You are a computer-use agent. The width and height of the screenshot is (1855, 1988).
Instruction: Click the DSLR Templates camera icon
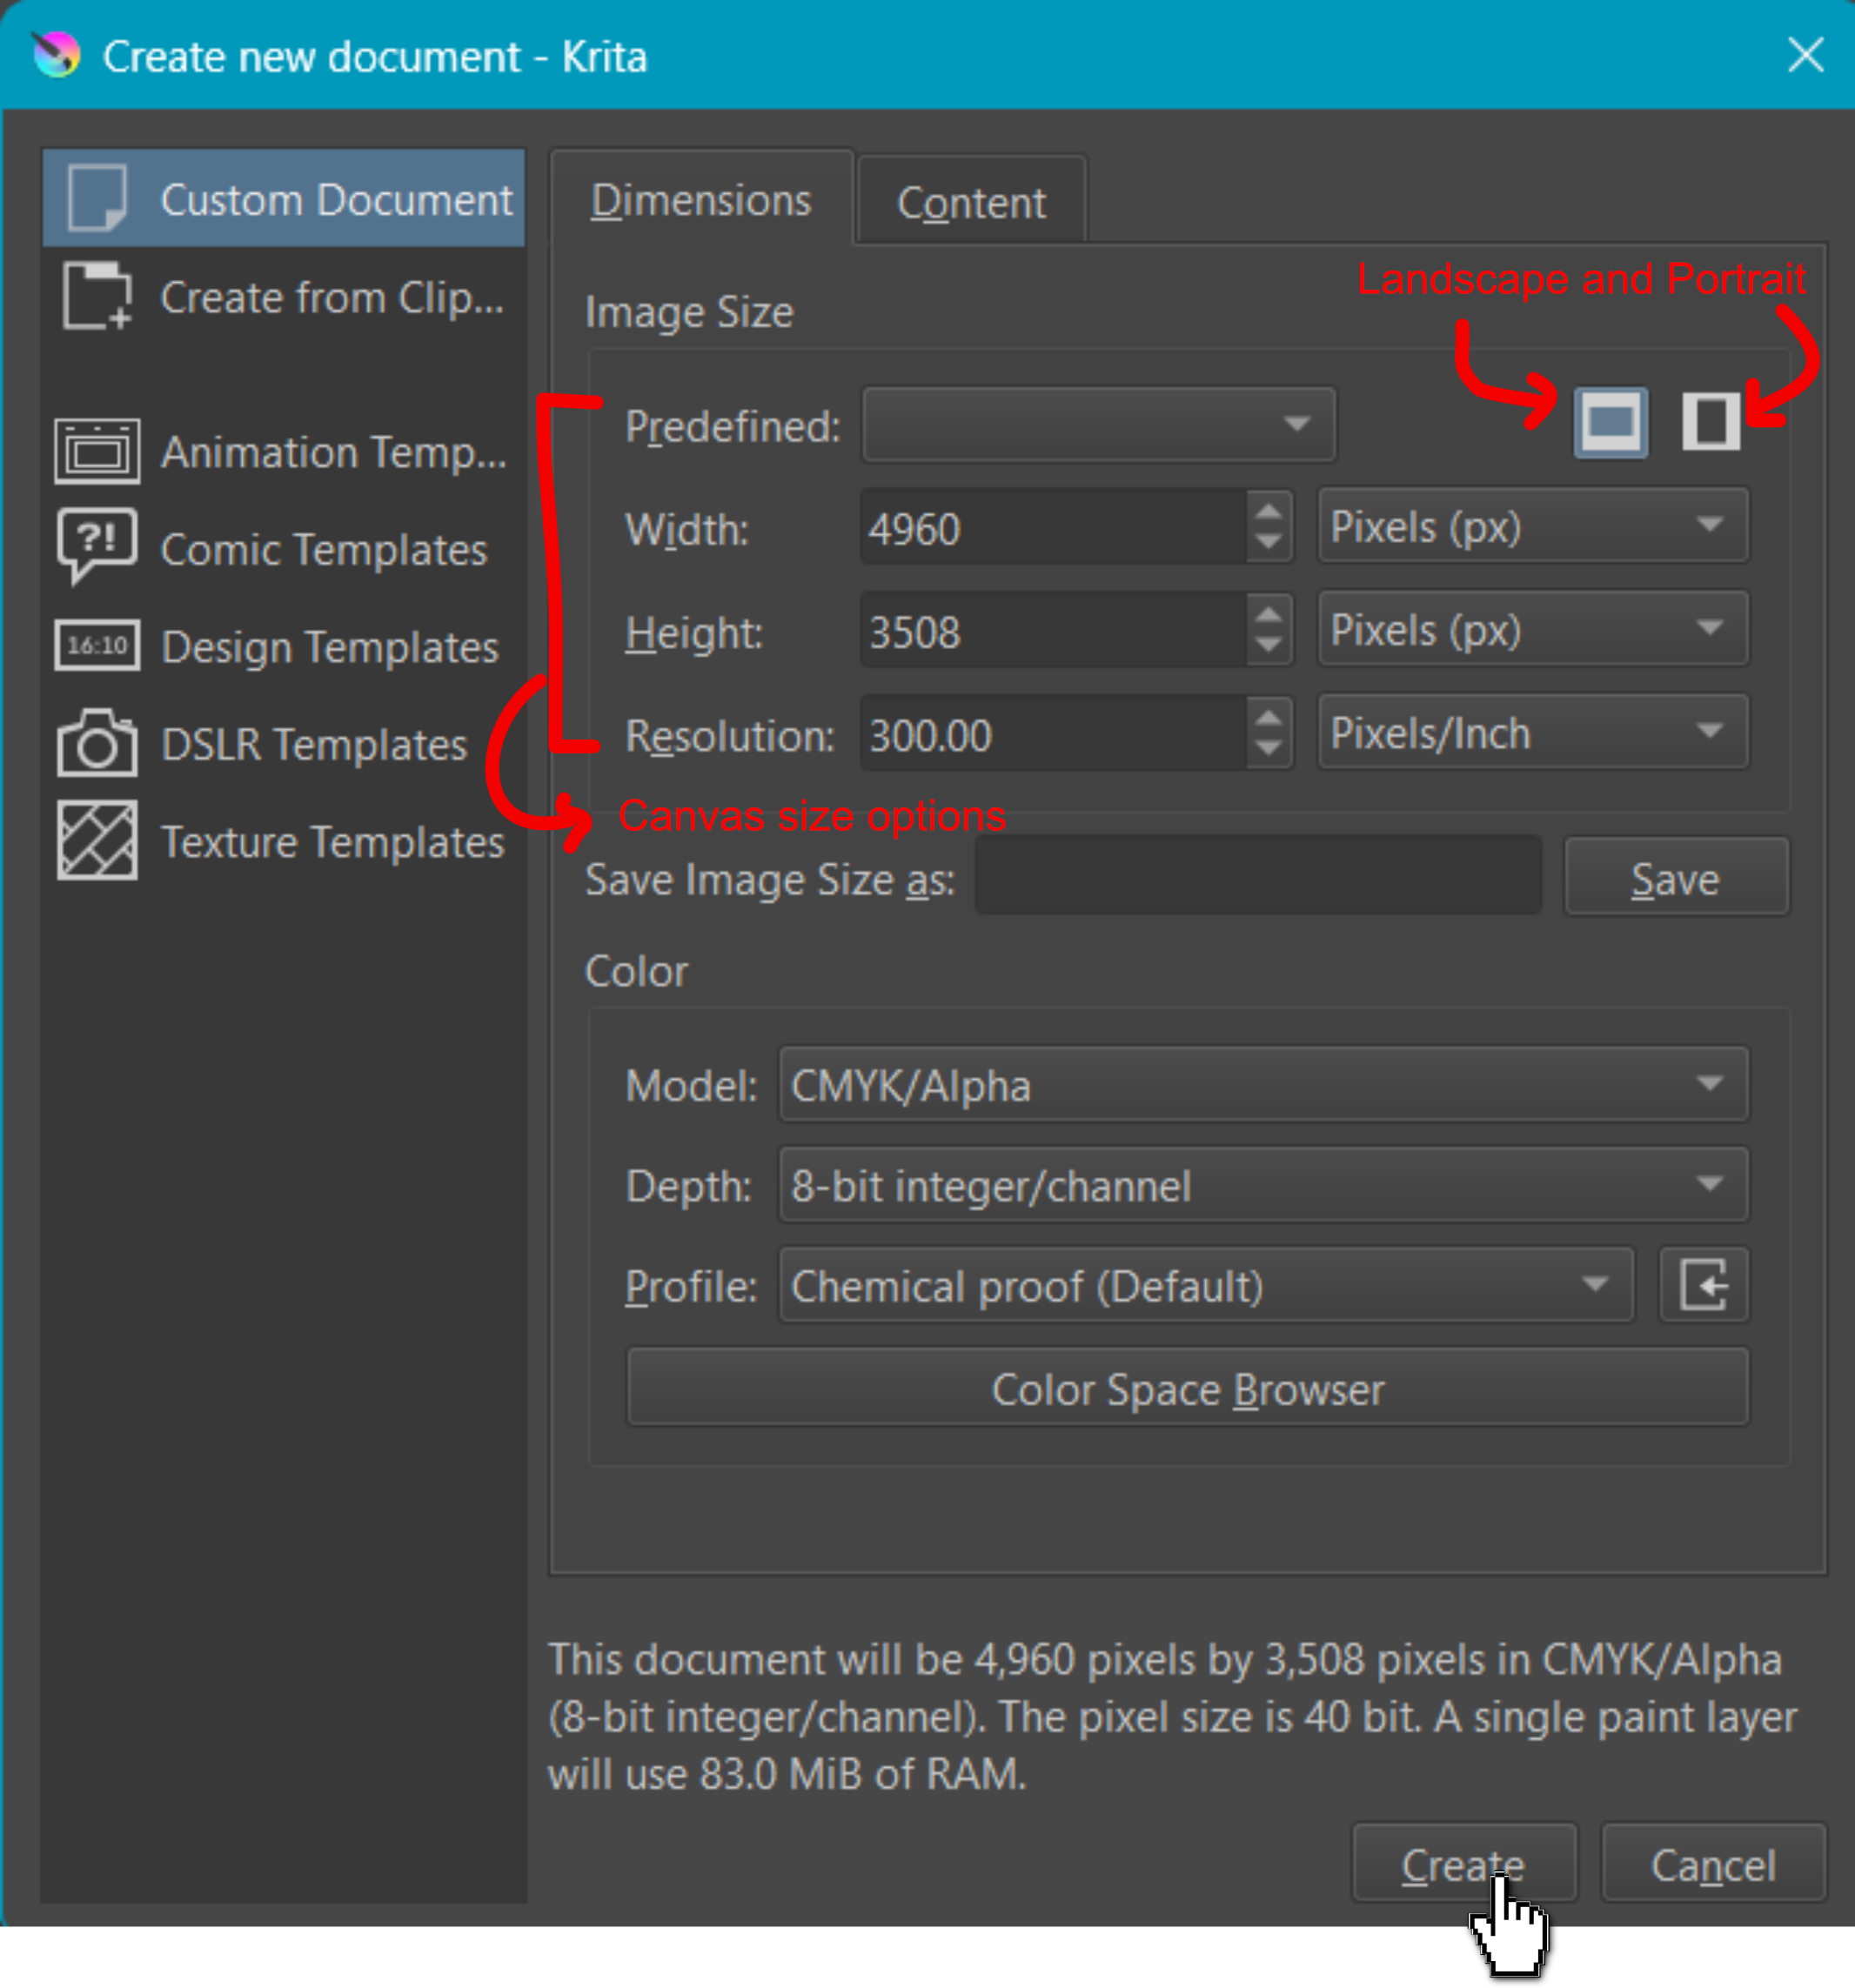(x=97, y=743)
